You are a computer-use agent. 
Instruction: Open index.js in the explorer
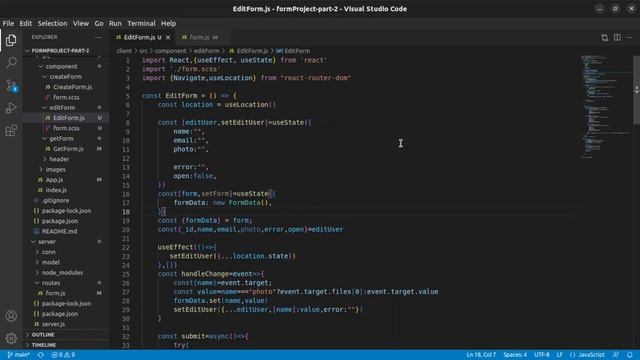[x=56, y=190]
